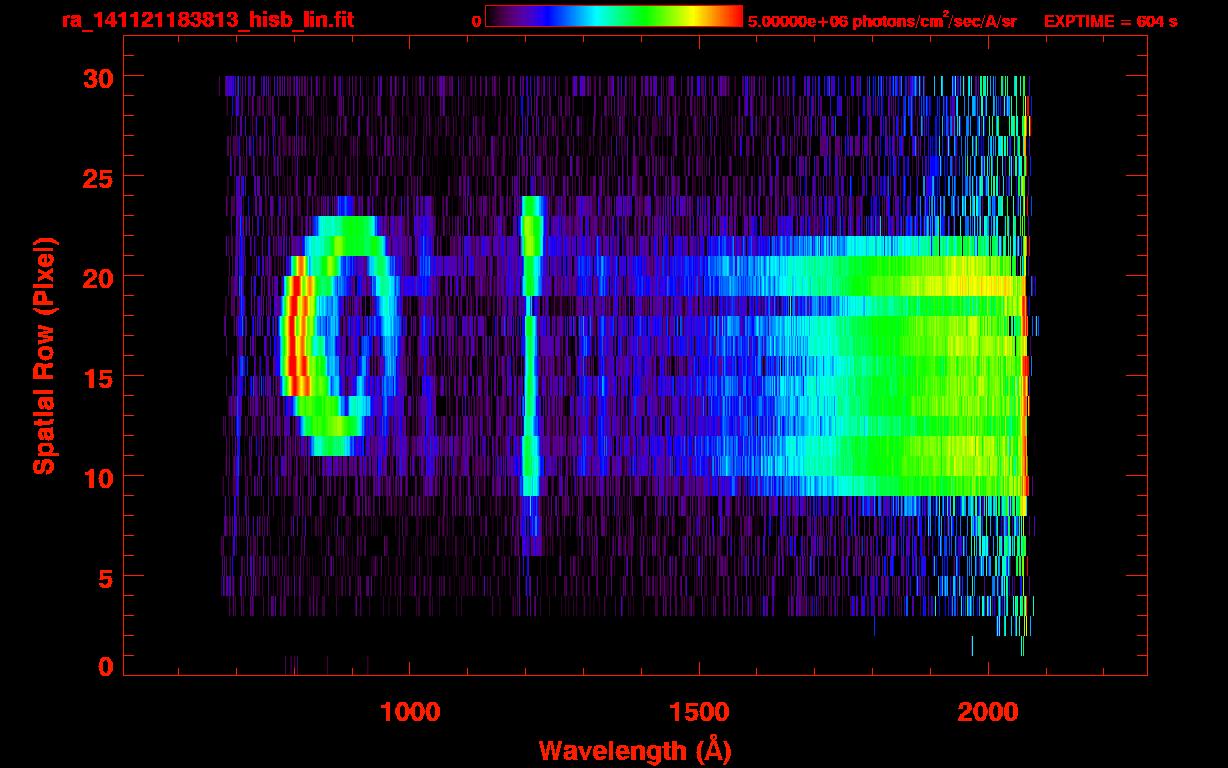Click the colorbar minimum value 0
Screen dimensions: 1228x768
[x=477, y=21]
